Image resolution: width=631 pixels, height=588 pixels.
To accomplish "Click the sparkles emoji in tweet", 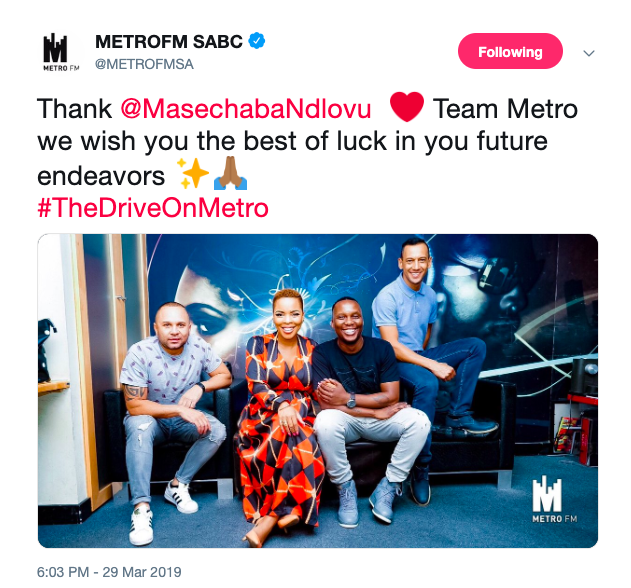I will coord(193,173).
